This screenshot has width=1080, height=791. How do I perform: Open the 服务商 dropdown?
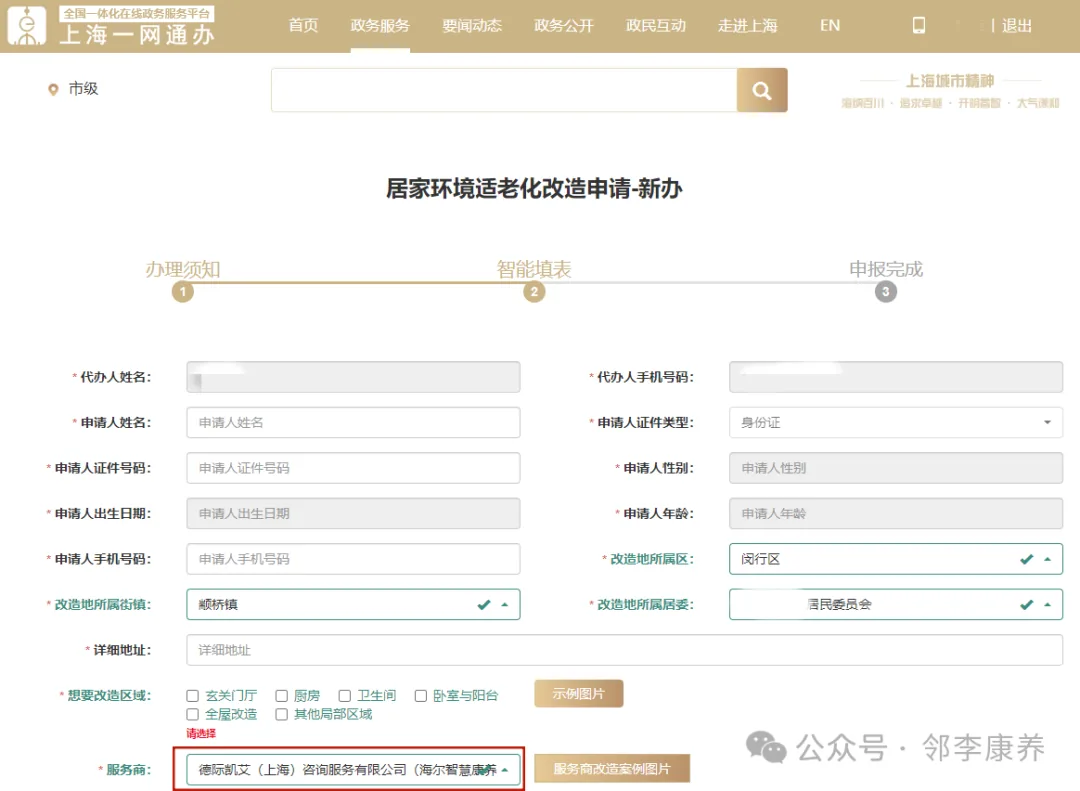pos(353,769)
